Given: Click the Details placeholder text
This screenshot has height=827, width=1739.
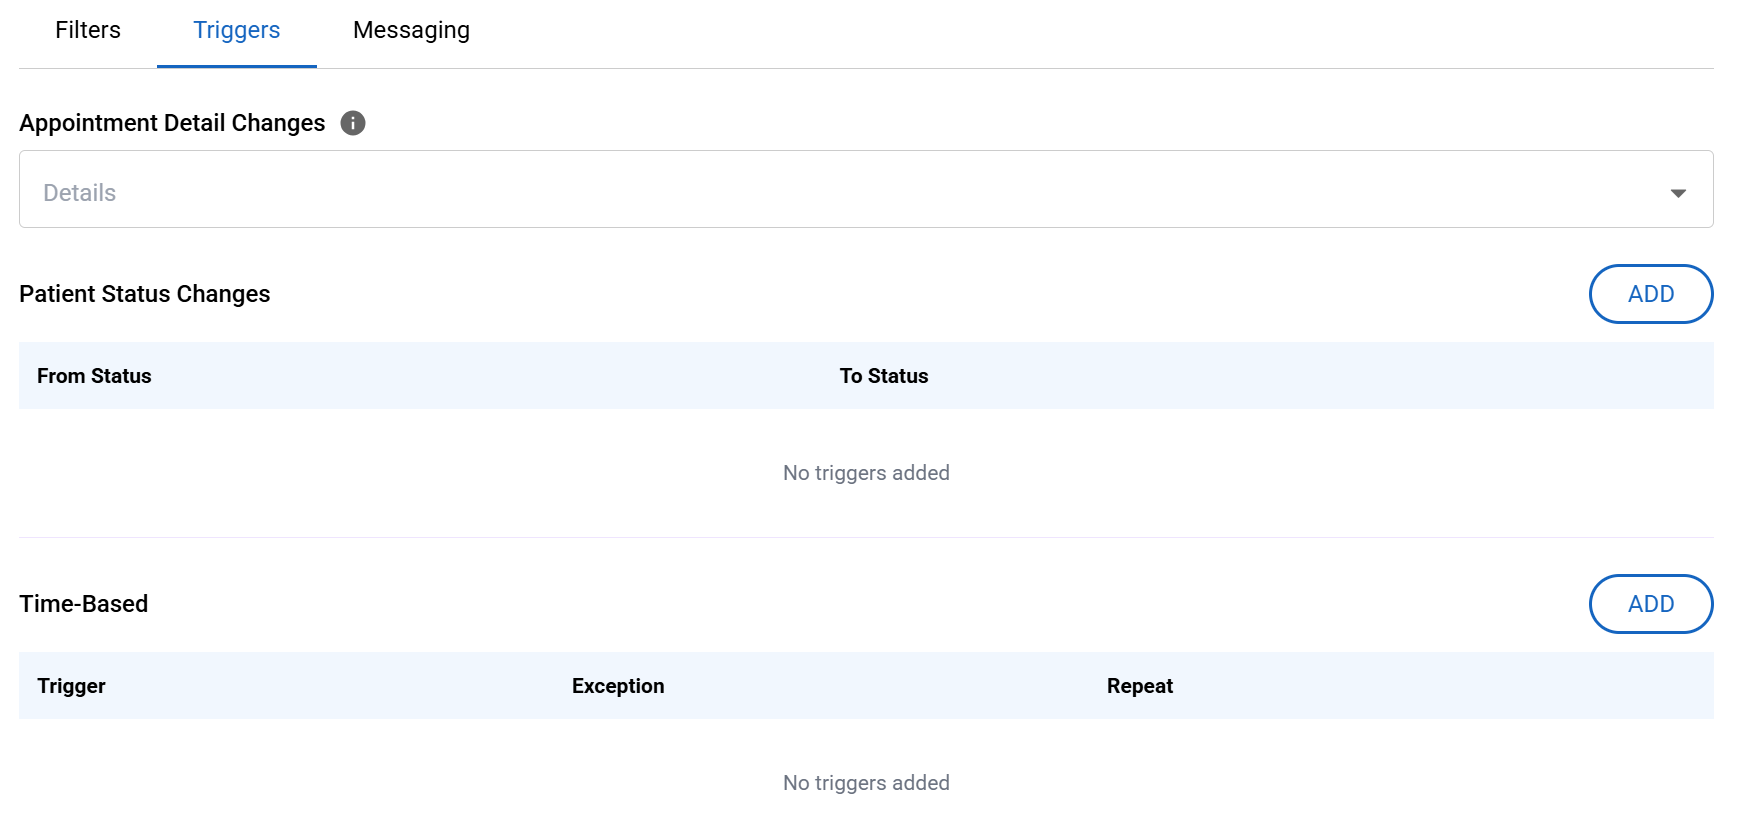Looking at the screenshot, I should coord(80,193).
